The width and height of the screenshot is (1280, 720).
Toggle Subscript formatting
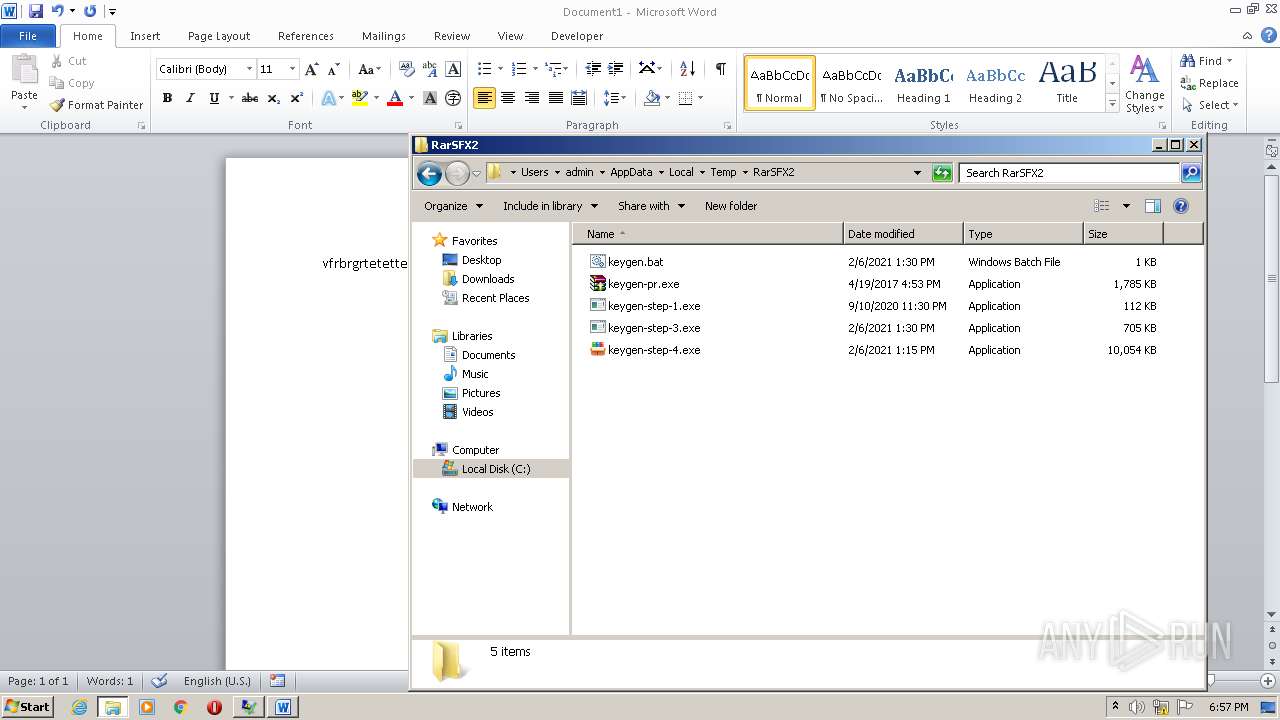(x=273, y=98)
